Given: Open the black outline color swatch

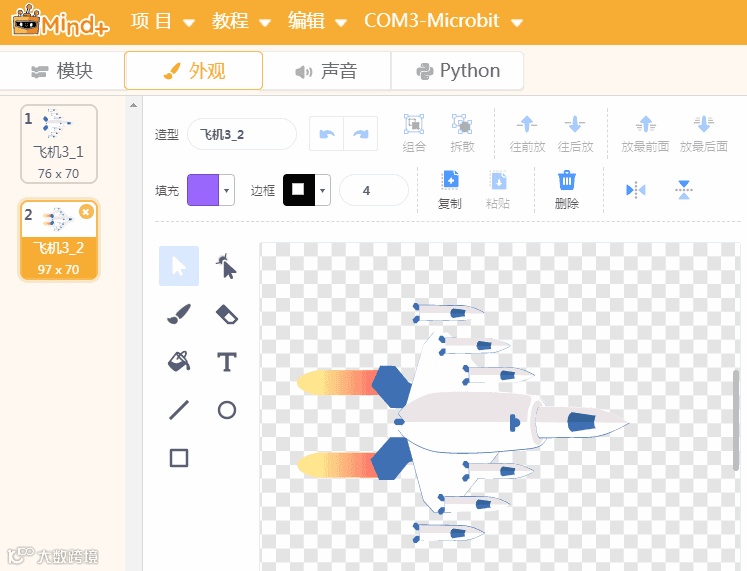Looking at the screenshot, I should [299, 190].
